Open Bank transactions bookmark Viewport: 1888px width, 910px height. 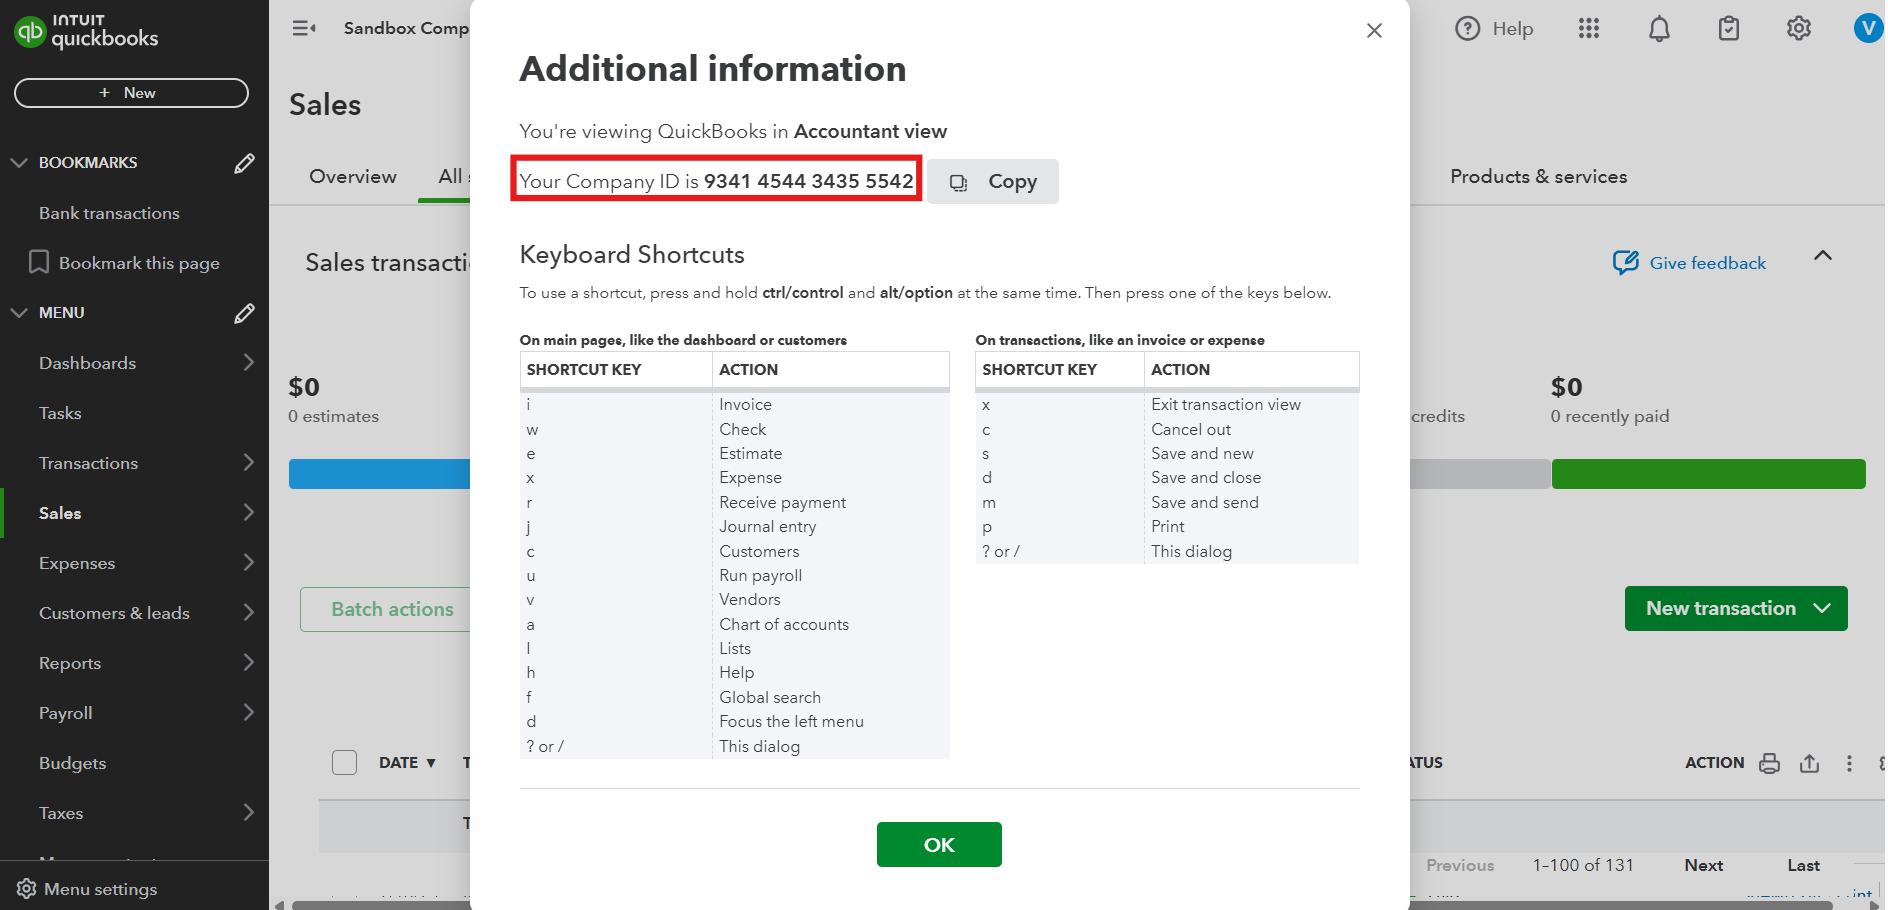[x=109, y=213]
